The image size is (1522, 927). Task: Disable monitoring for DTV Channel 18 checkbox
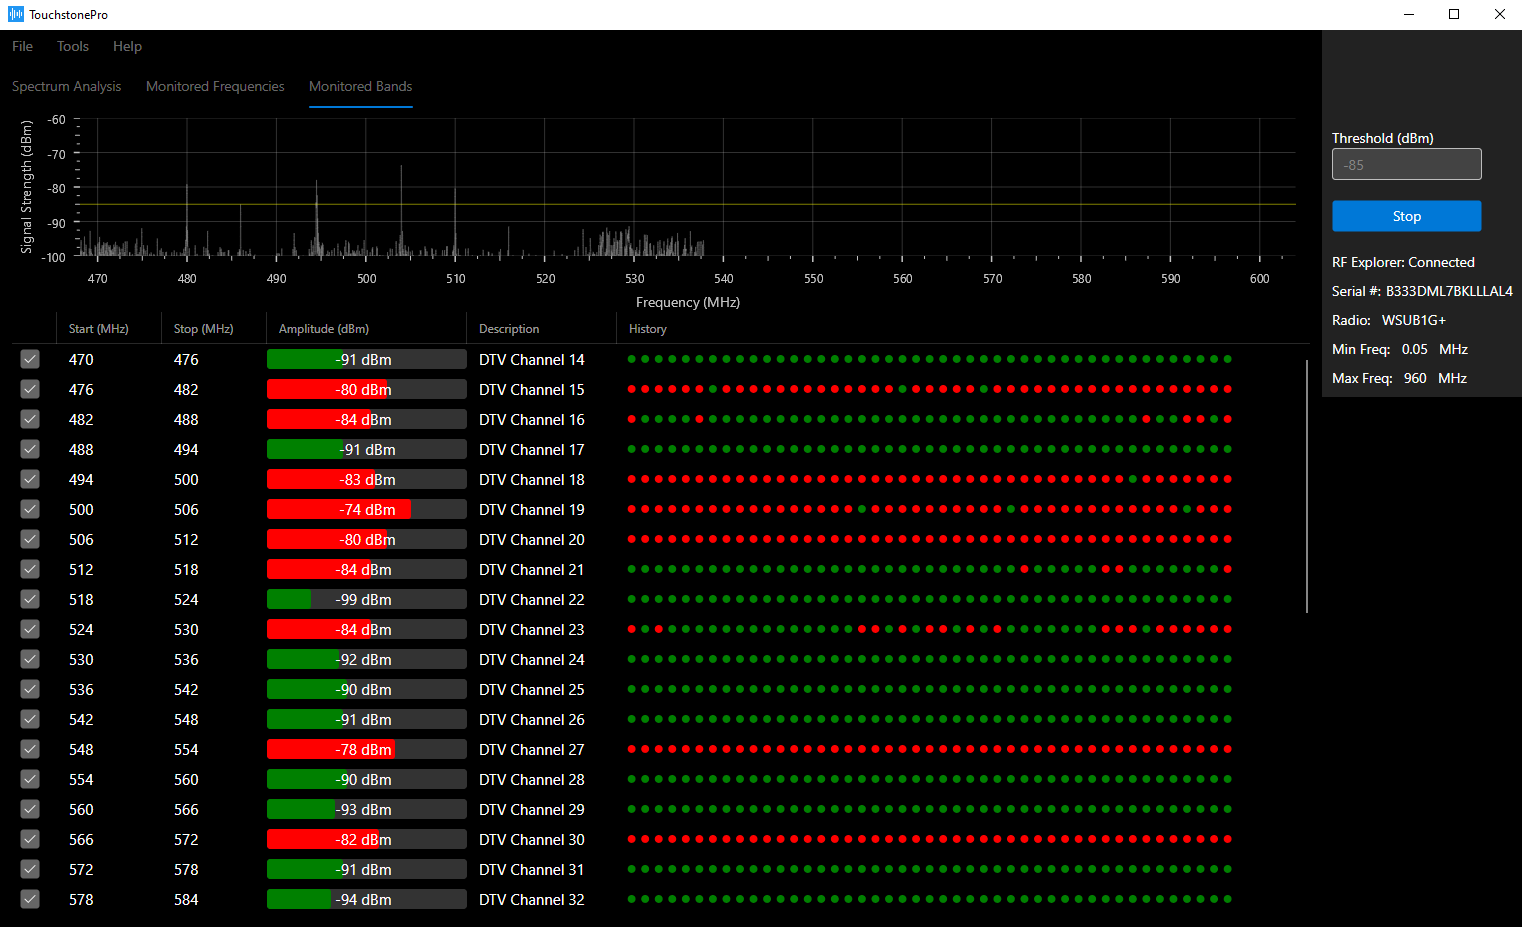pyautogui.click(x=30, y=479)
